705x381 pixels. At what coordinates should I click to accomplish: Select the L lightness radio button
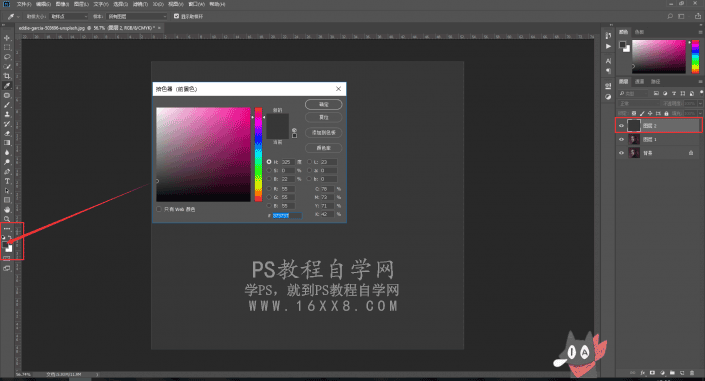tap(309, 161)
